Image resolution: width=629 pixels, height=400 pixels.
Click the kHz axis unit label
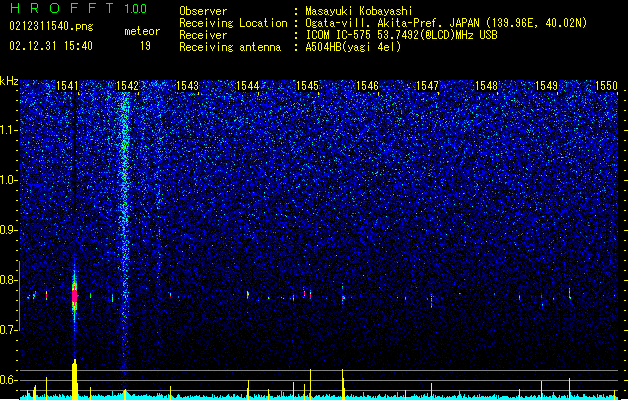tap(9, 81)
